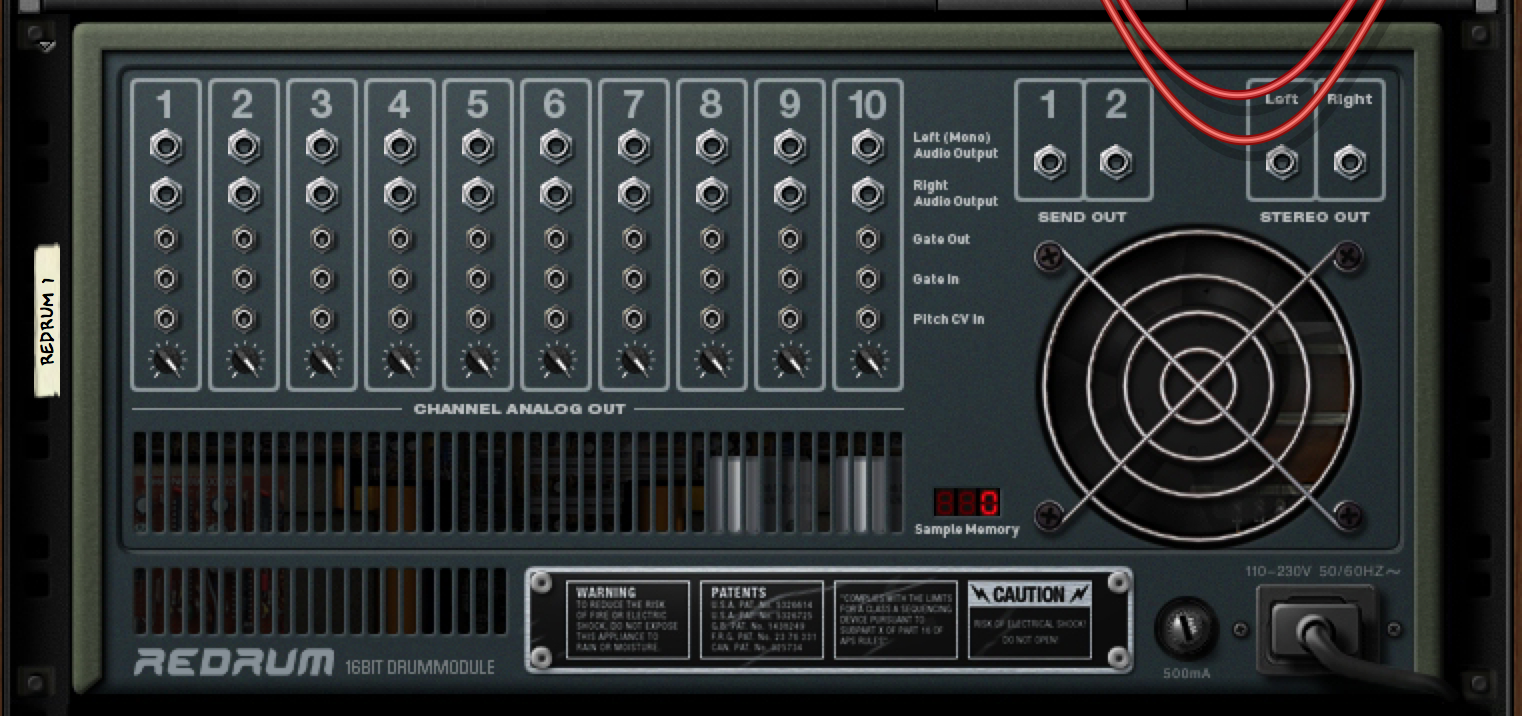Click channel 10 Gate In jack
This screenshot has height=716, width=1522.
pos(868,278)
